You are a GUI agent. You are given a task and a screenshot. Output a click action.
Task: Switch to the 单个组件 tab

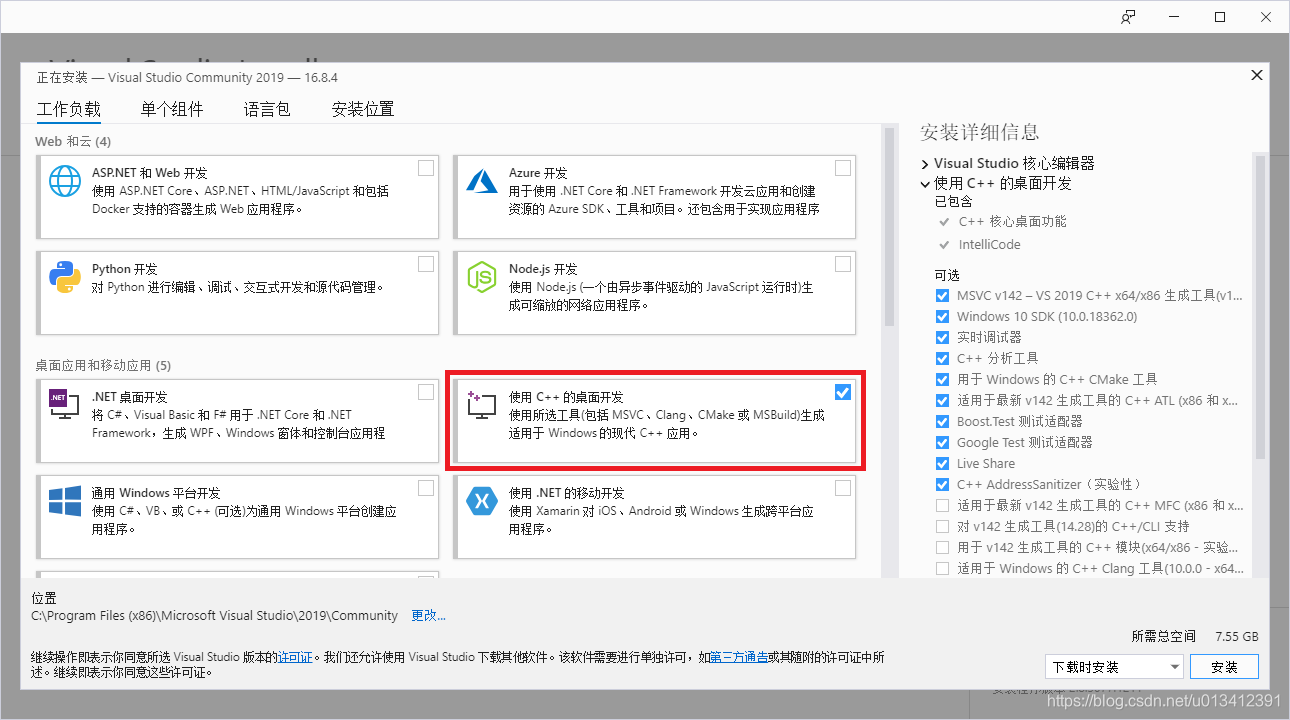[x=172, y=110]
